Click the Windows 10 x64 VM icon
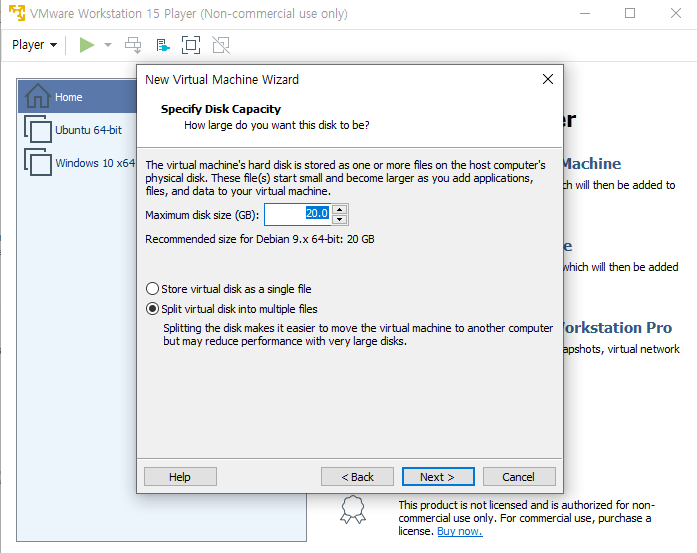 38,162
